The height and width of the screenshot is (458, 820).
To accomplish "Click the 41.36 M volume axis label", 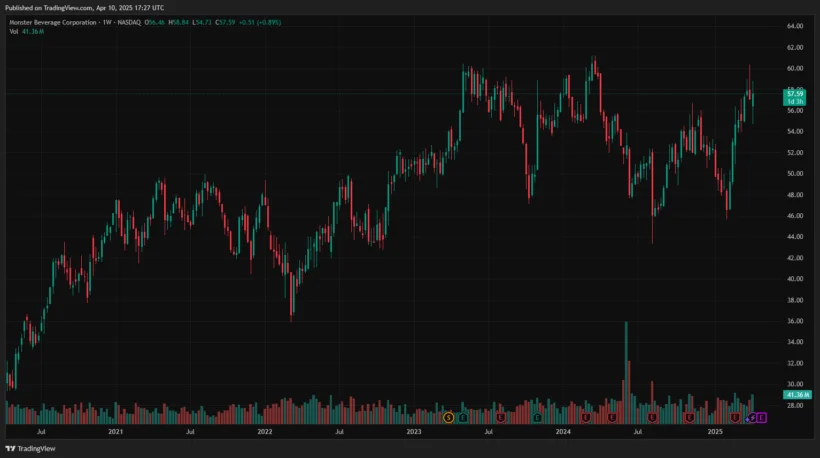I will [798, 395].
